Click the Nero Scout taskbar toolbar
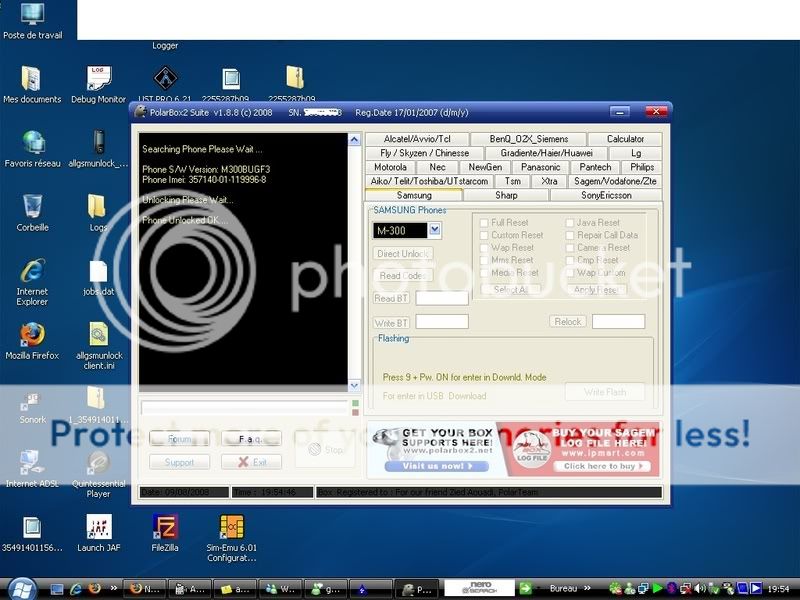The width and height of the screenshot is (800, 600). [x=480, y=588]
